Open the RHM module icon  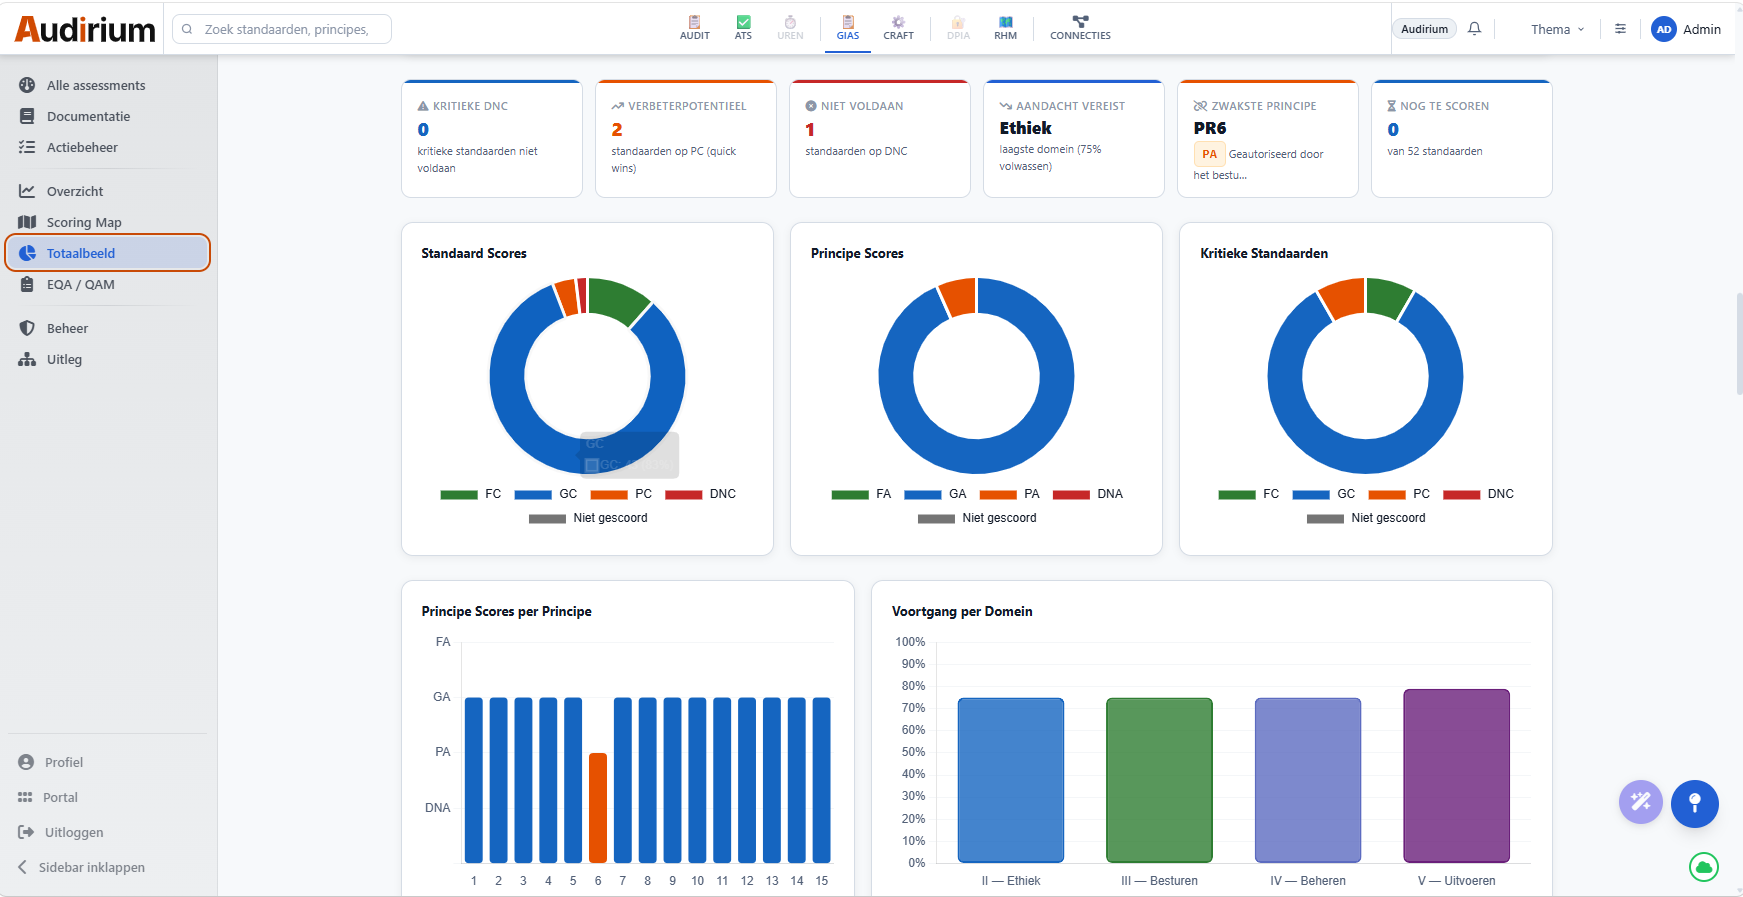[x=1005, y=28]
